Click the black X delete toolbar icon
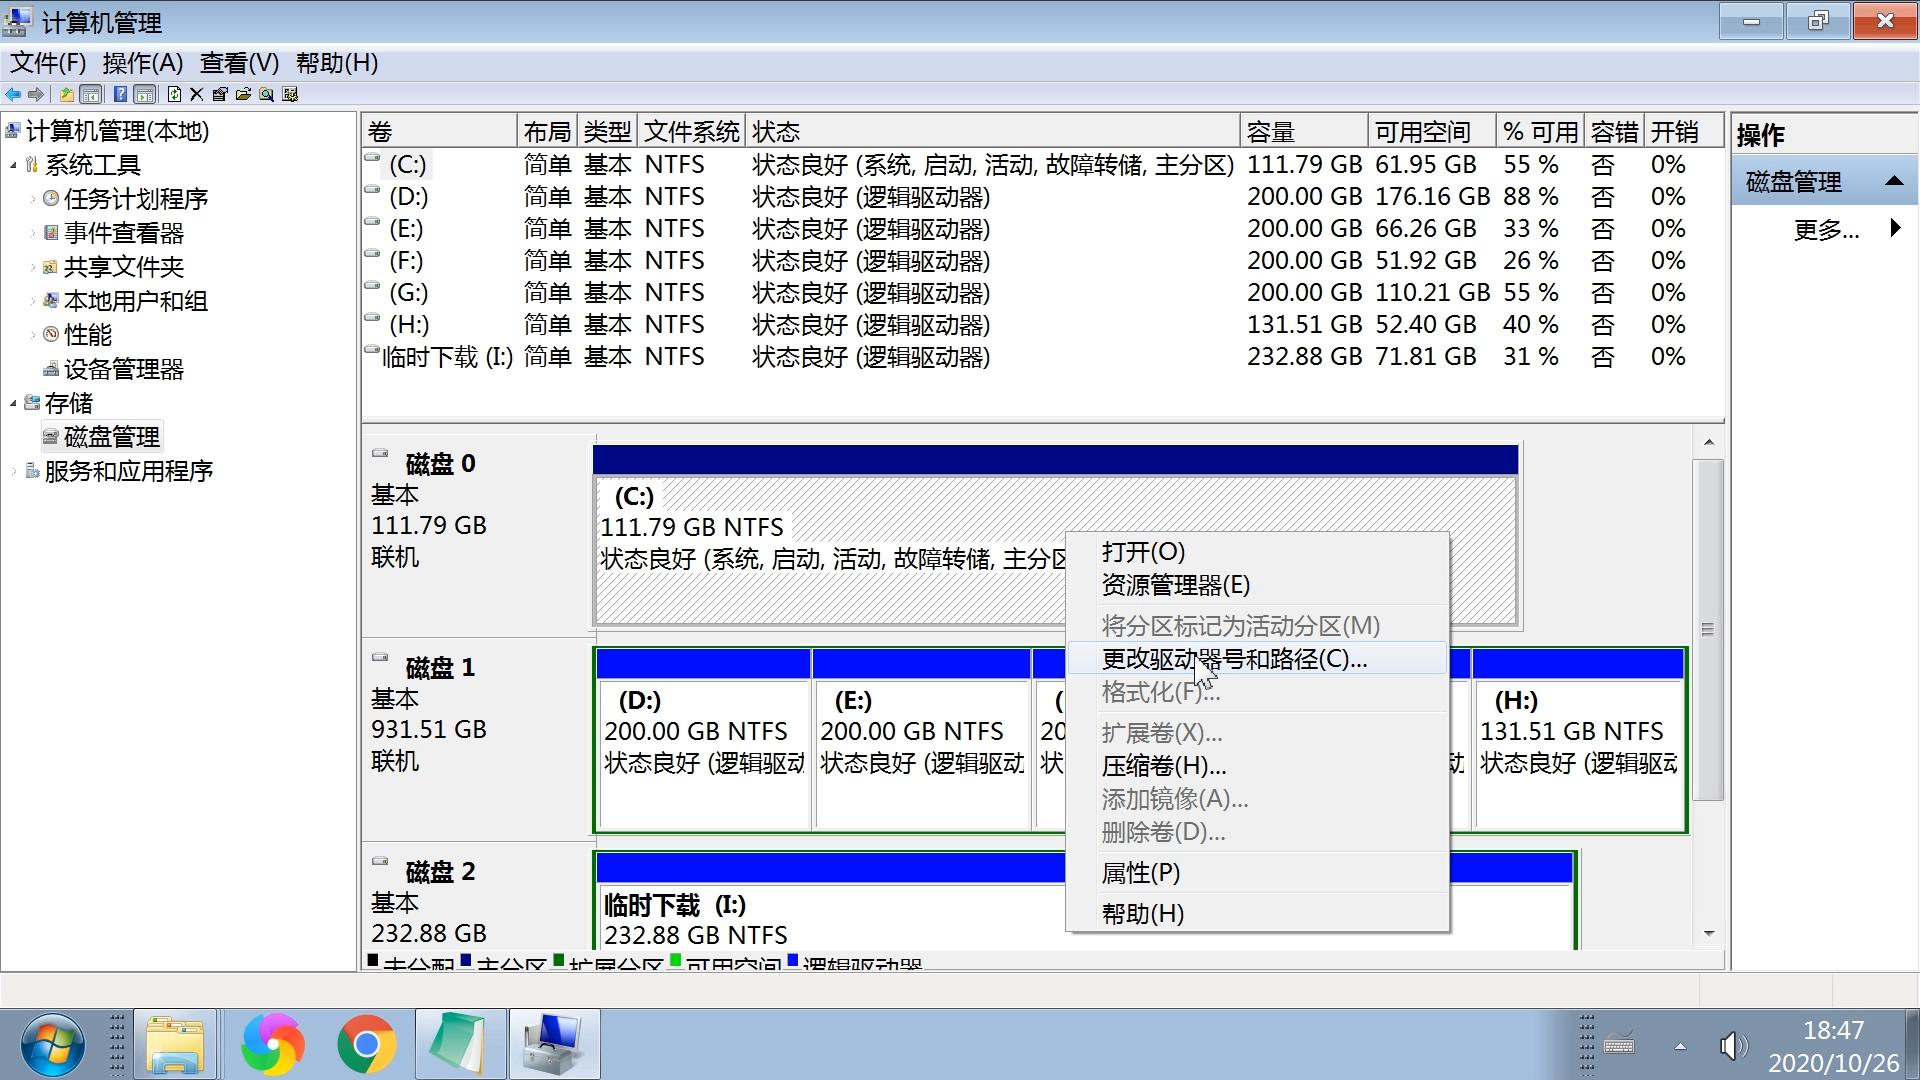 pyautogui.click(x=197, y=94)
